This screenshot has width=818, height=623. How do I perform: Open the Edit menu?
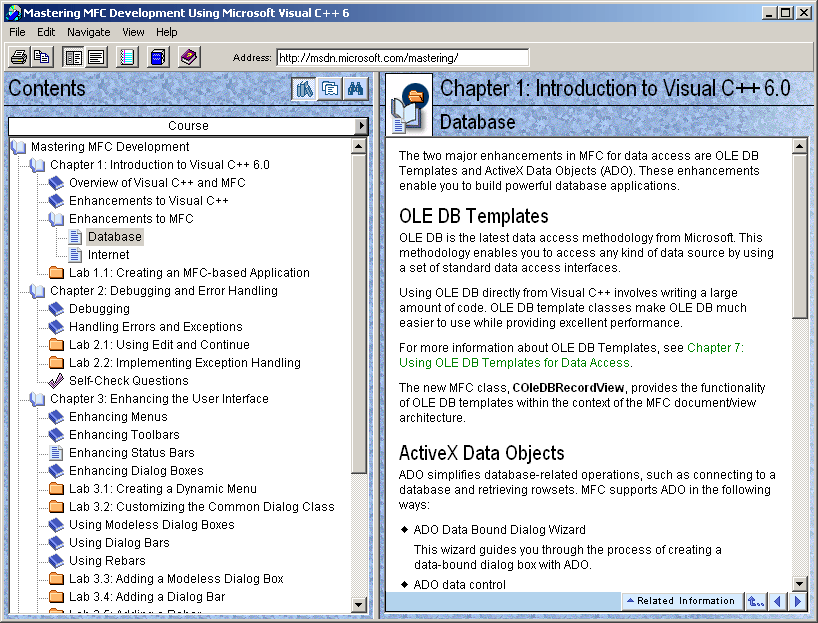pos(46,32)
